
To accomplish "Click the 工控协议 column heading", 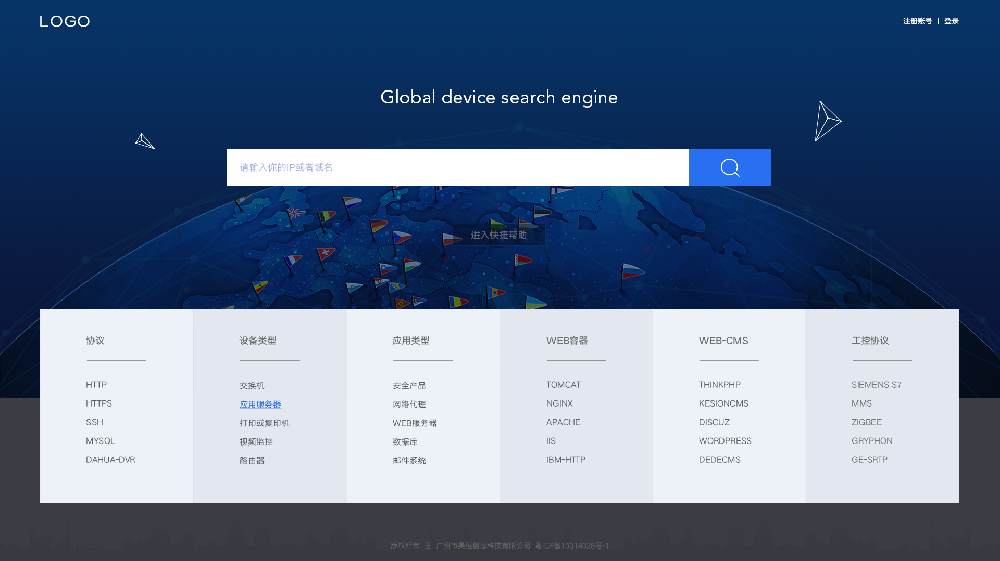I will pyautogui.click(x=870, y=340).
